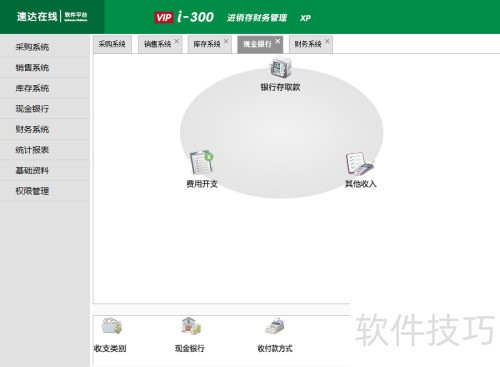Open the 费用开支 clipboard icon
This screenshot has width=500, height=367.
[x=201, y=162]
